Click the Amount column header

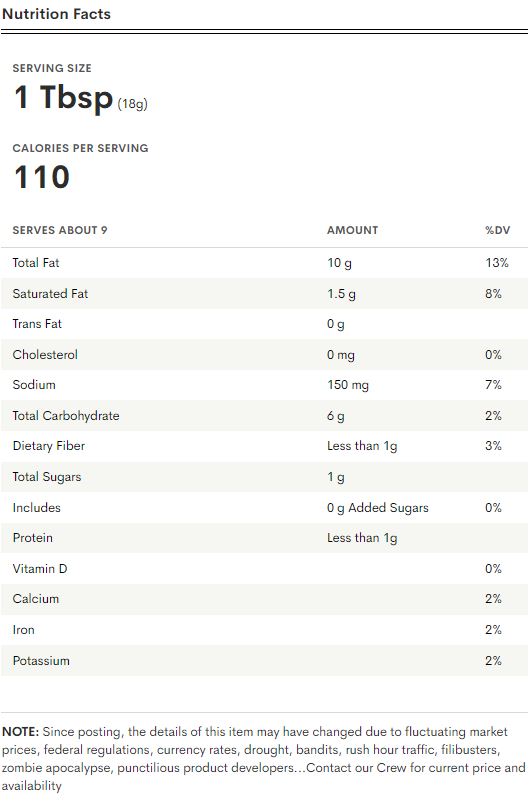point(352,230)
